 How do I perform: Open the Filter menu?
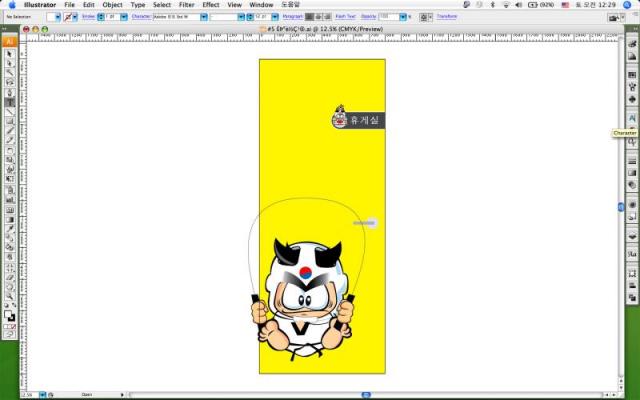click(187, 5)
